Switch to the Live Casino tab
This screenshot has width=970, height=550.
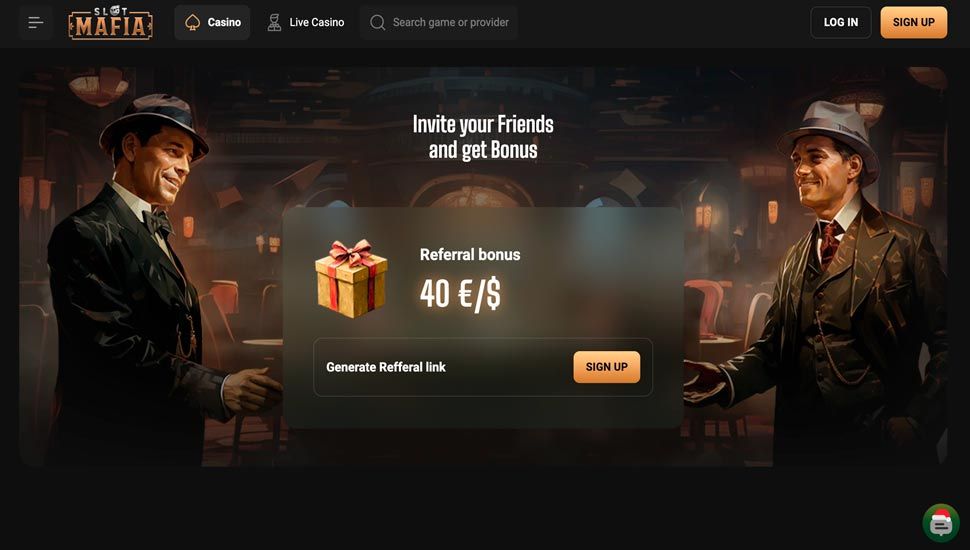[x=306, y=23]
